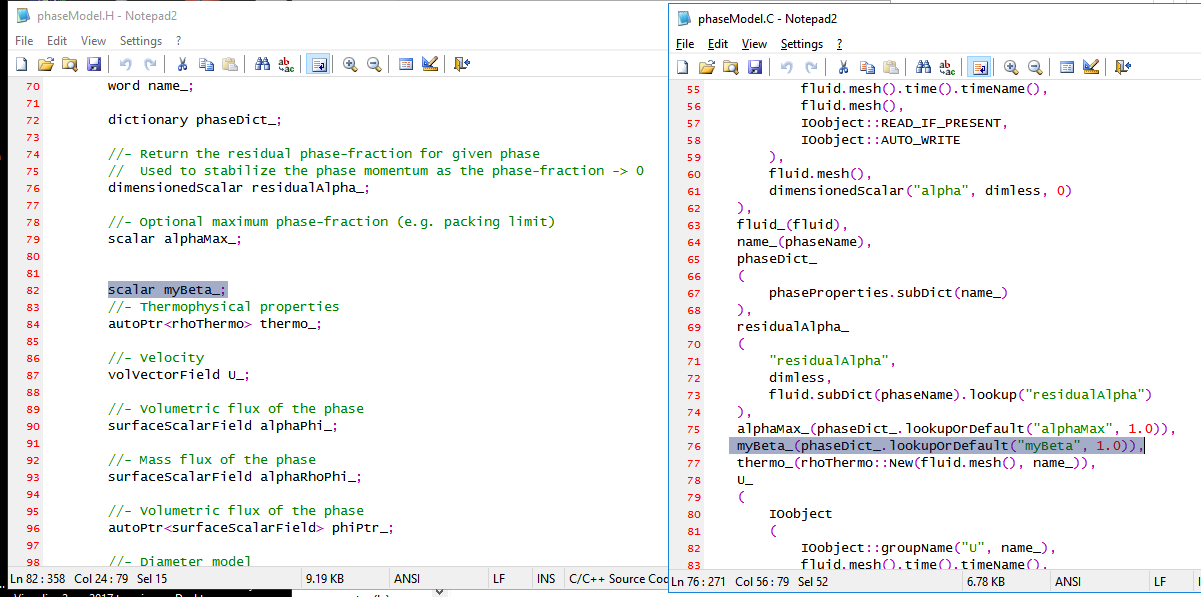Click the Exit door icon in phaseModel.C toolbar

(x=1122, y=67)
